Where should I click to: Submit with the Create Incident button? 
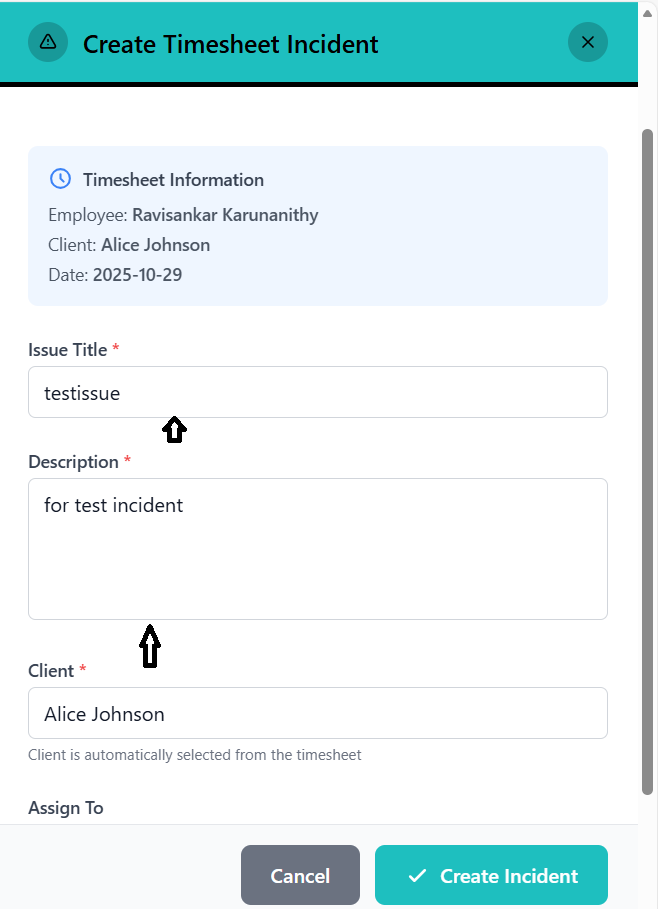click(x=491, y=875)
